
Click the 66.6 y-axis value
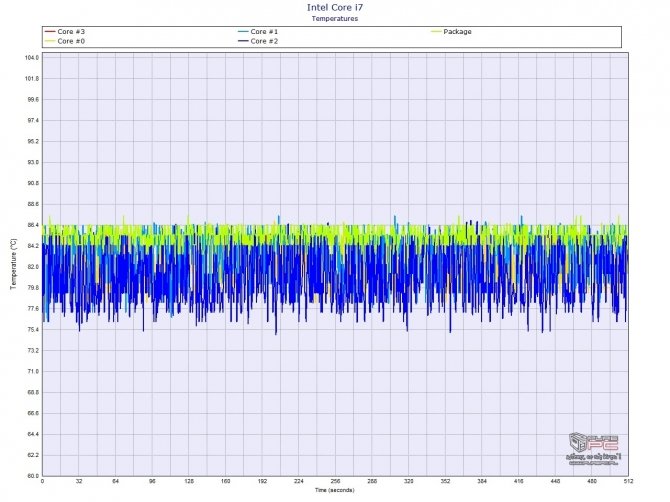click(32, 414)
